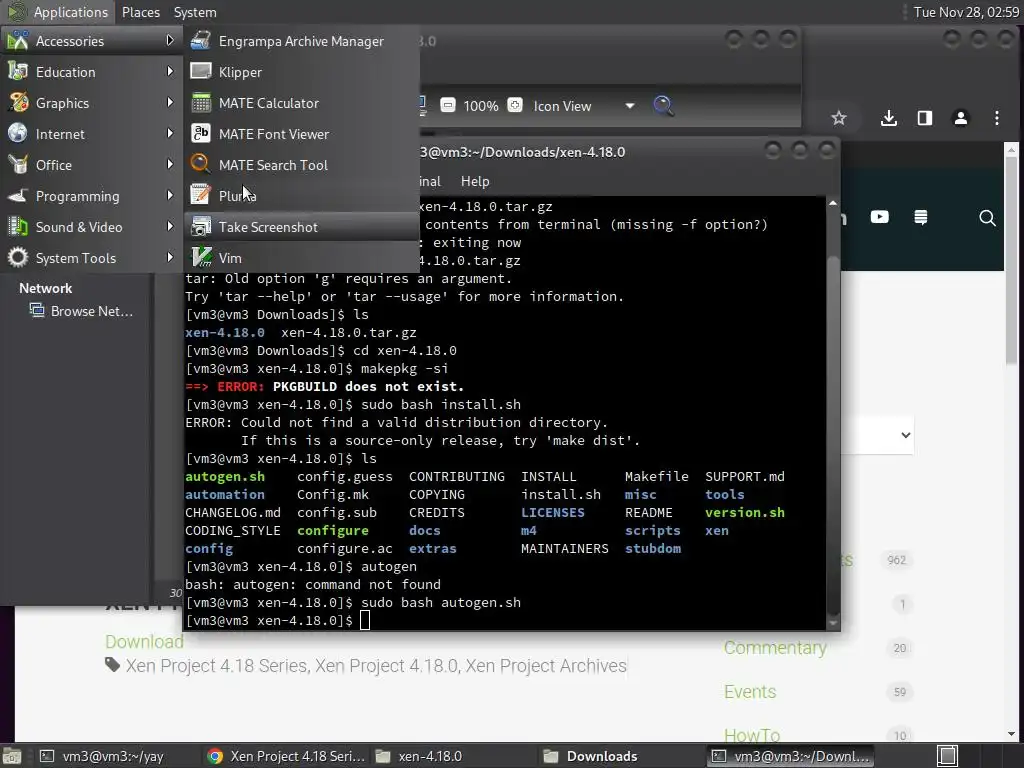
Task: Click the file manager search magnifier icon
Action: point(664,105)
